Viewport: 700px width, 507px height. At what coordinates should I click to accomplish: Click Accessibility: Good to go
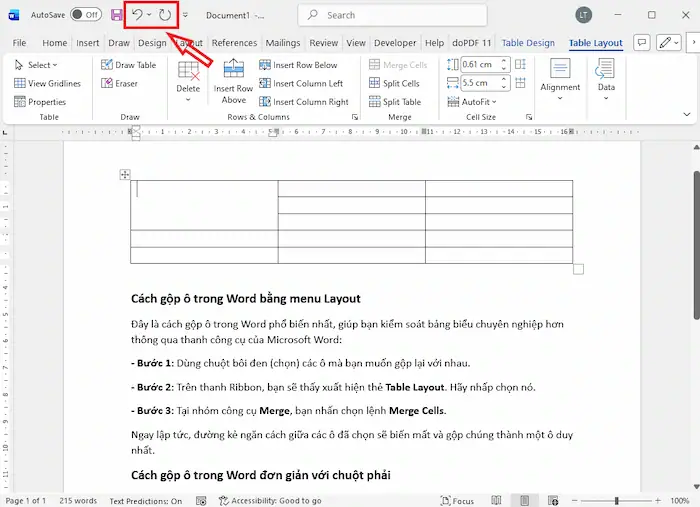point(270,501)
